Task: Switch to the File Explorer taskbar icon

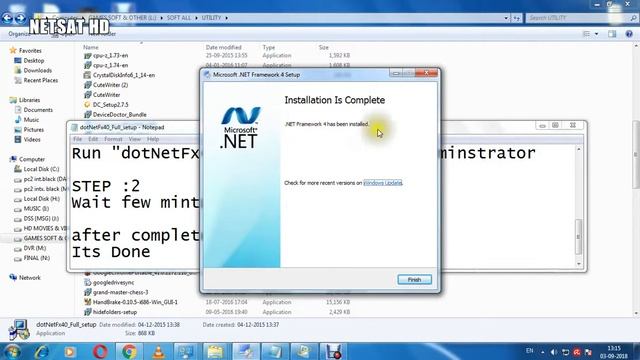Action: [x=215, y=351]
